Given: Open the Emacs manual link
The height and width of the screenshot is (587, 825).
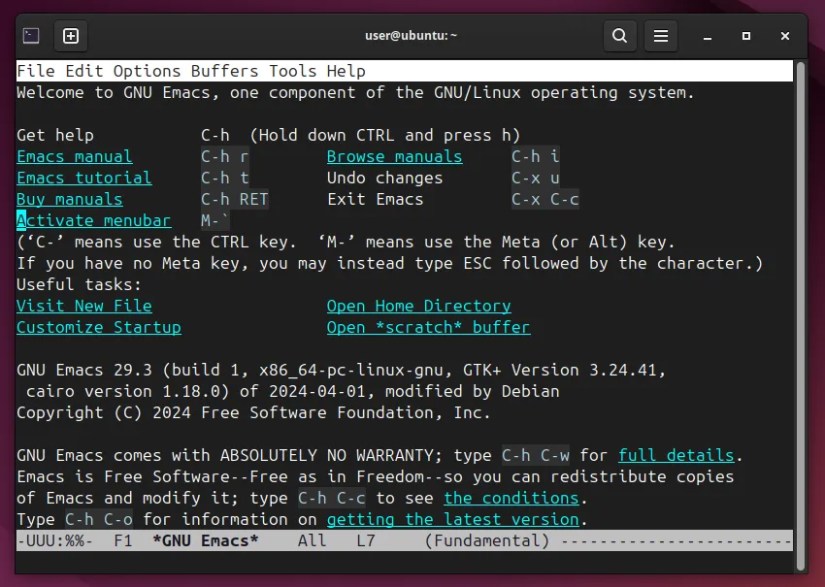Looking at the screenshot, I should [74, 156].
